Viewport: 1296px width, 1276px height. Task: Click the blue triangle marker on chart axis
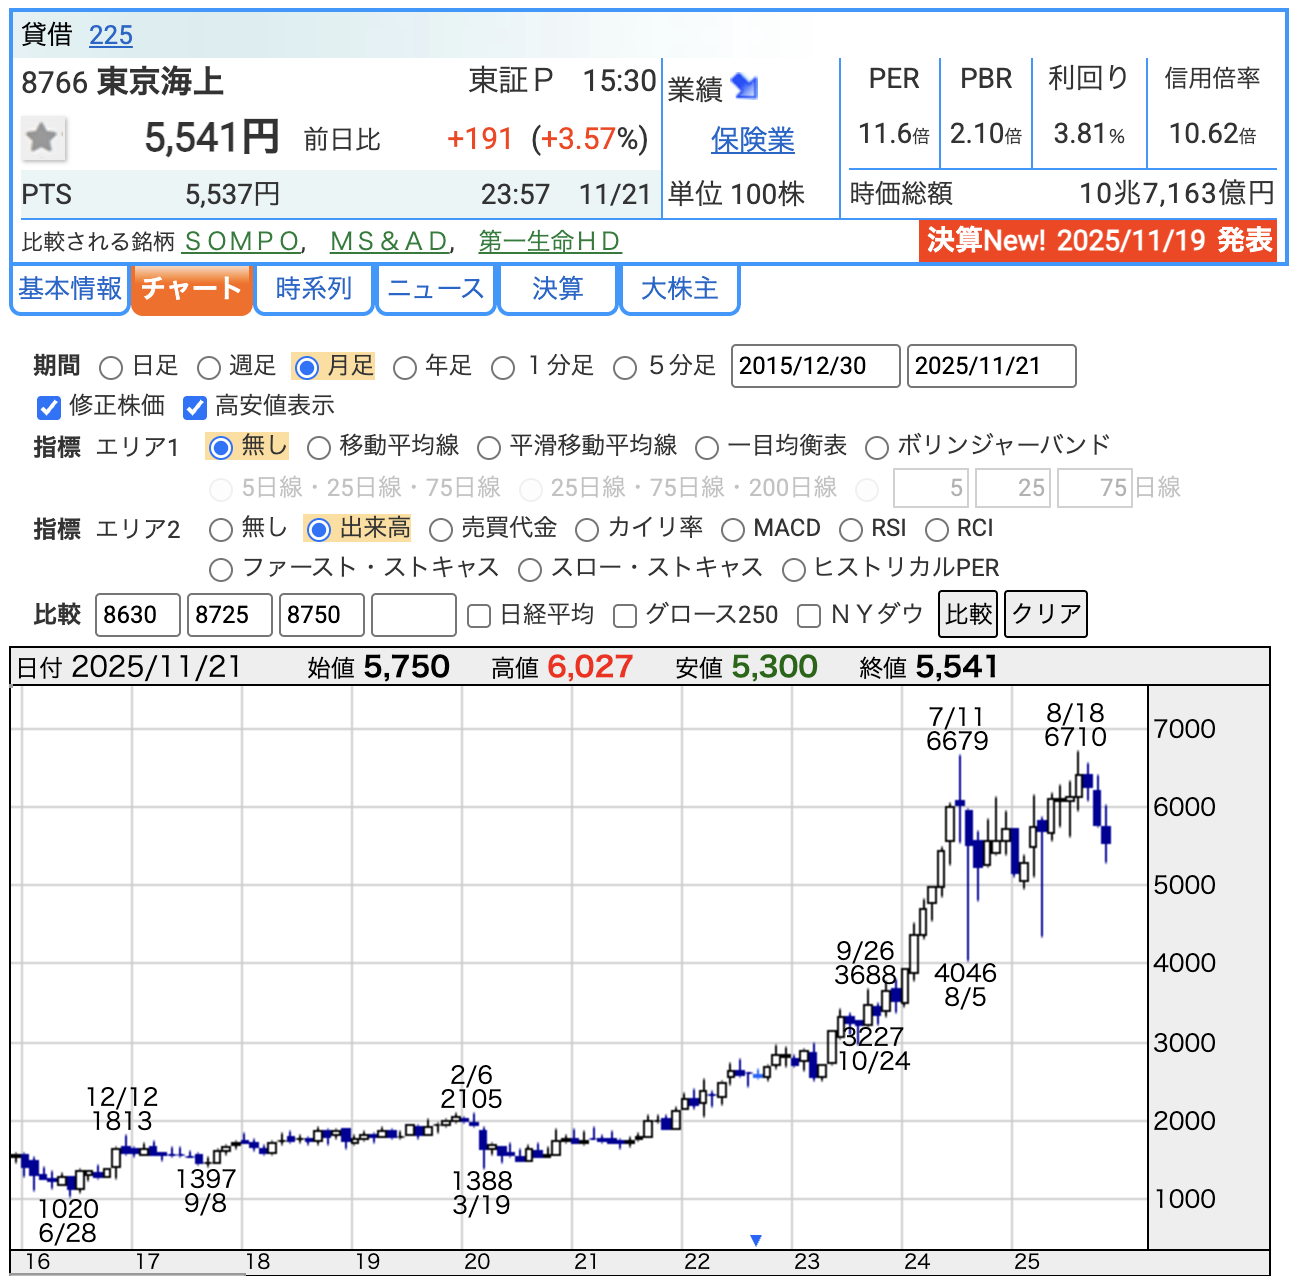pos(756,1240)
